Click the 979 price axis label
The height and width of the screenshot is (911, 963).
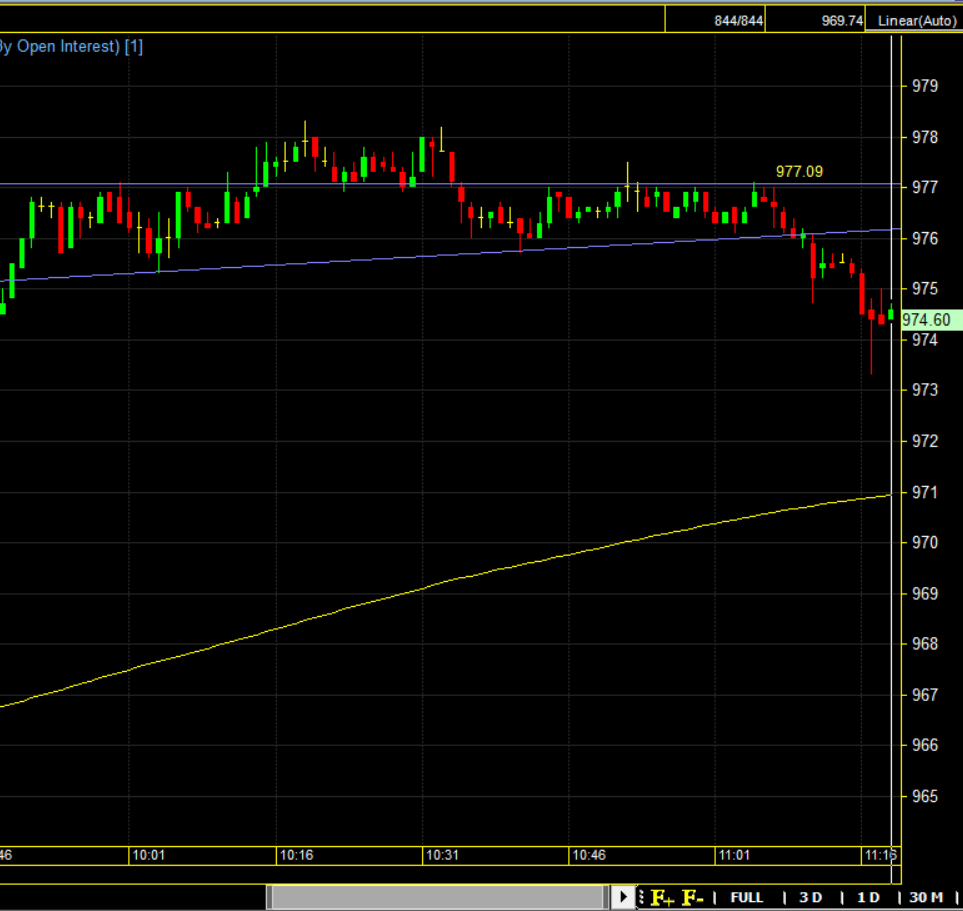pos(925,86)
